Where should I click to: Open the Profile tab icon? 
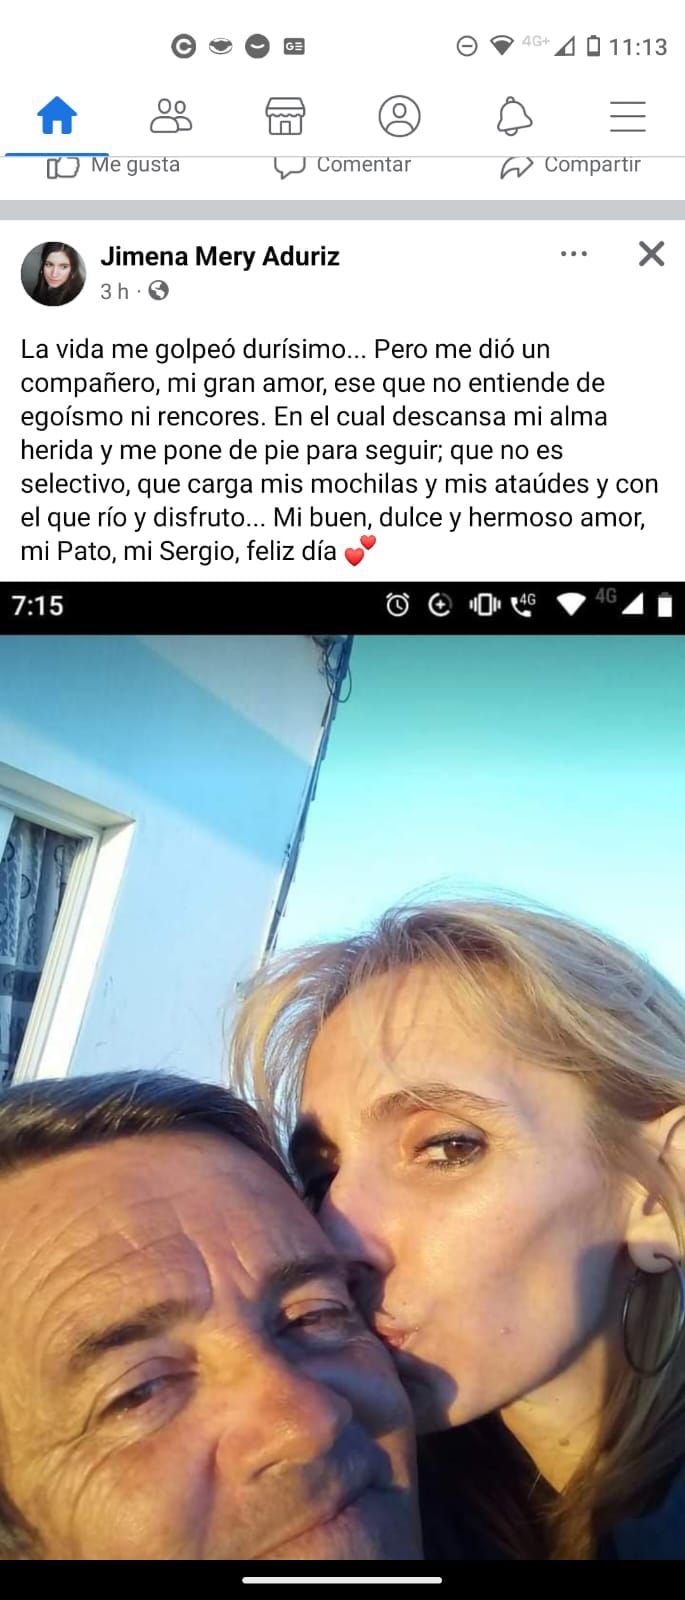(x=399, y=116)
